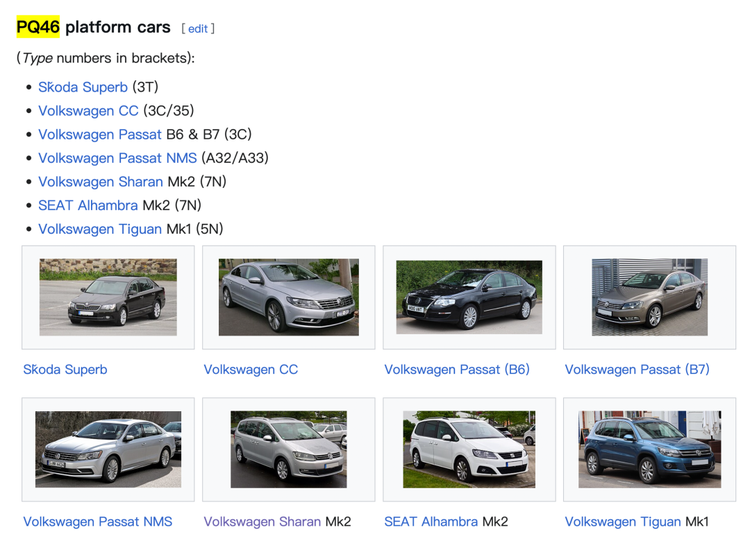This screenshot has height=536, width=750.
Task: Open the white SEAT Alhambra photo
Action: click(469, 449)
